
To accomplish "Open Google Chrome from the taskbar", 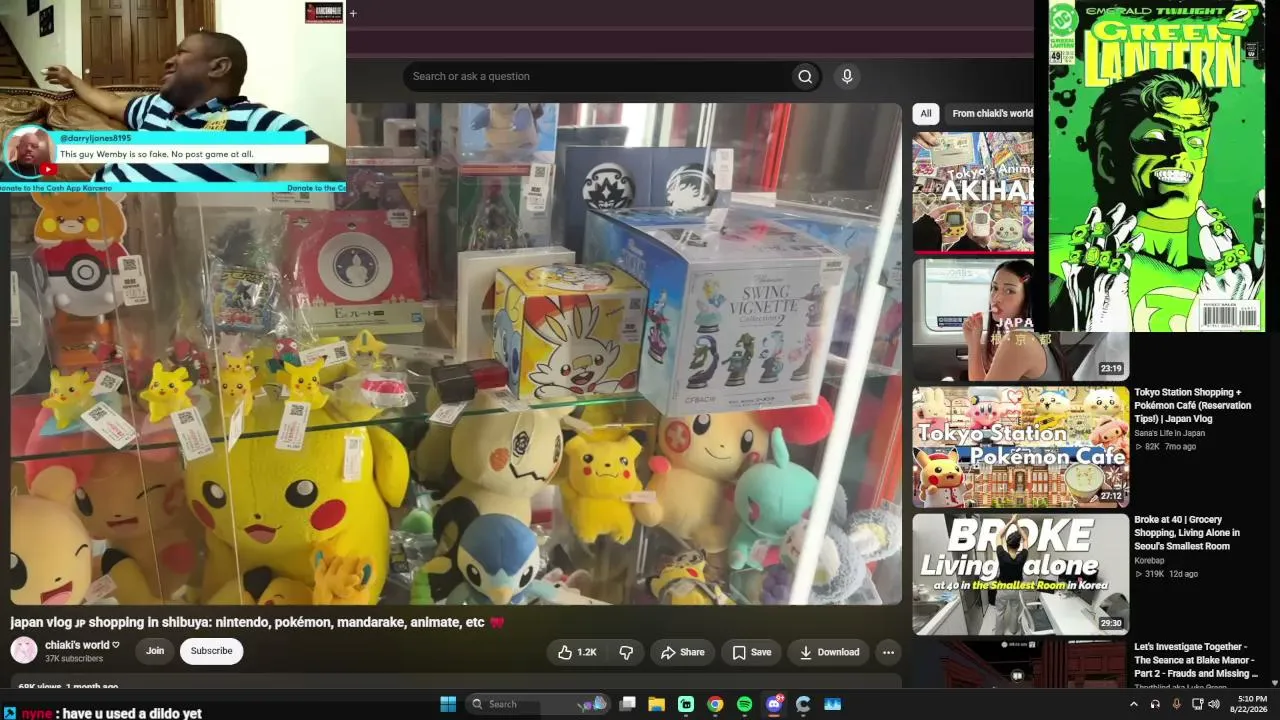I will [x=715, y=704].
